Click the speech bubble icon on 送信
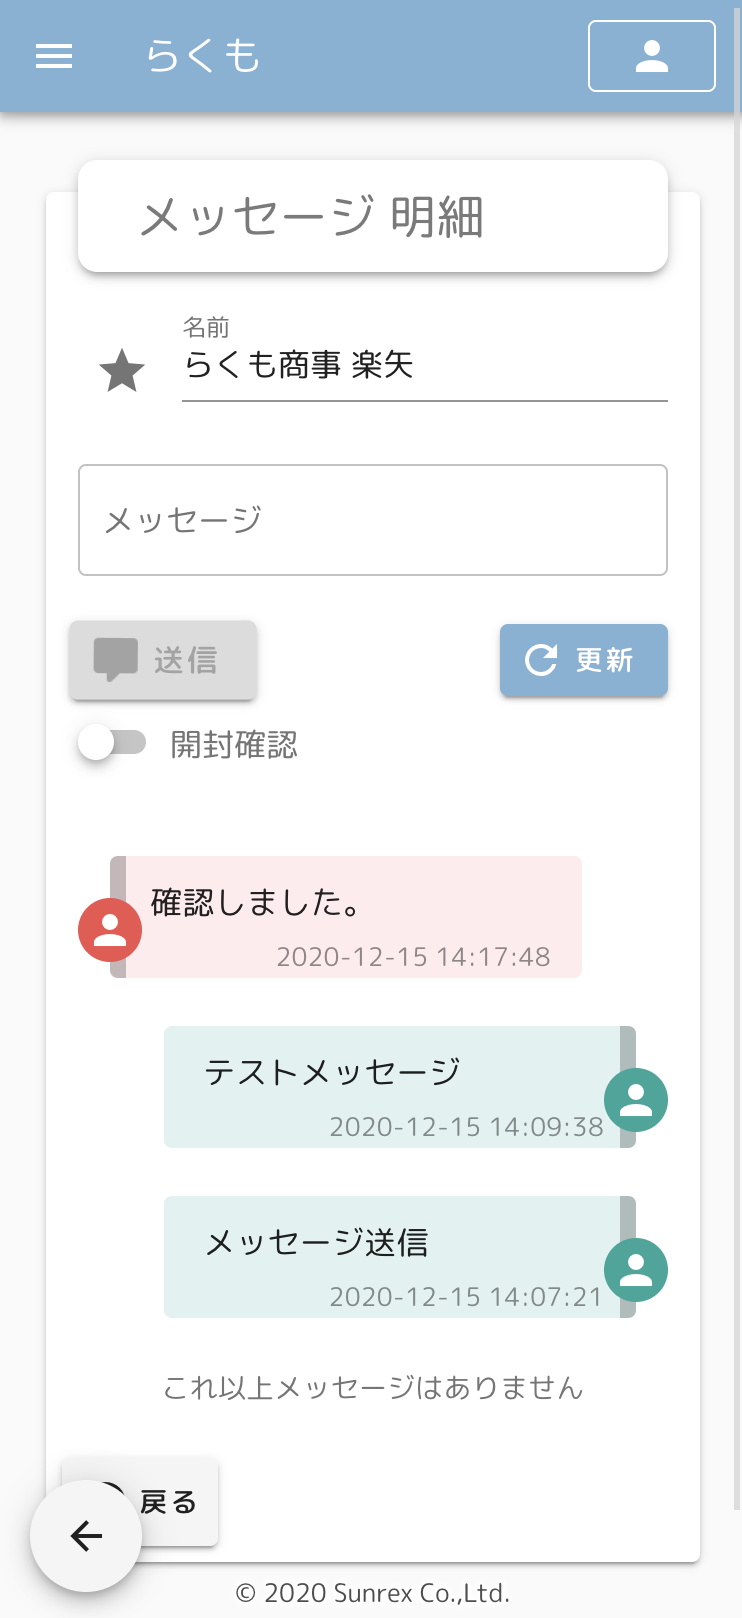Viewport: 742px width, 1618px height. [115, 660]
